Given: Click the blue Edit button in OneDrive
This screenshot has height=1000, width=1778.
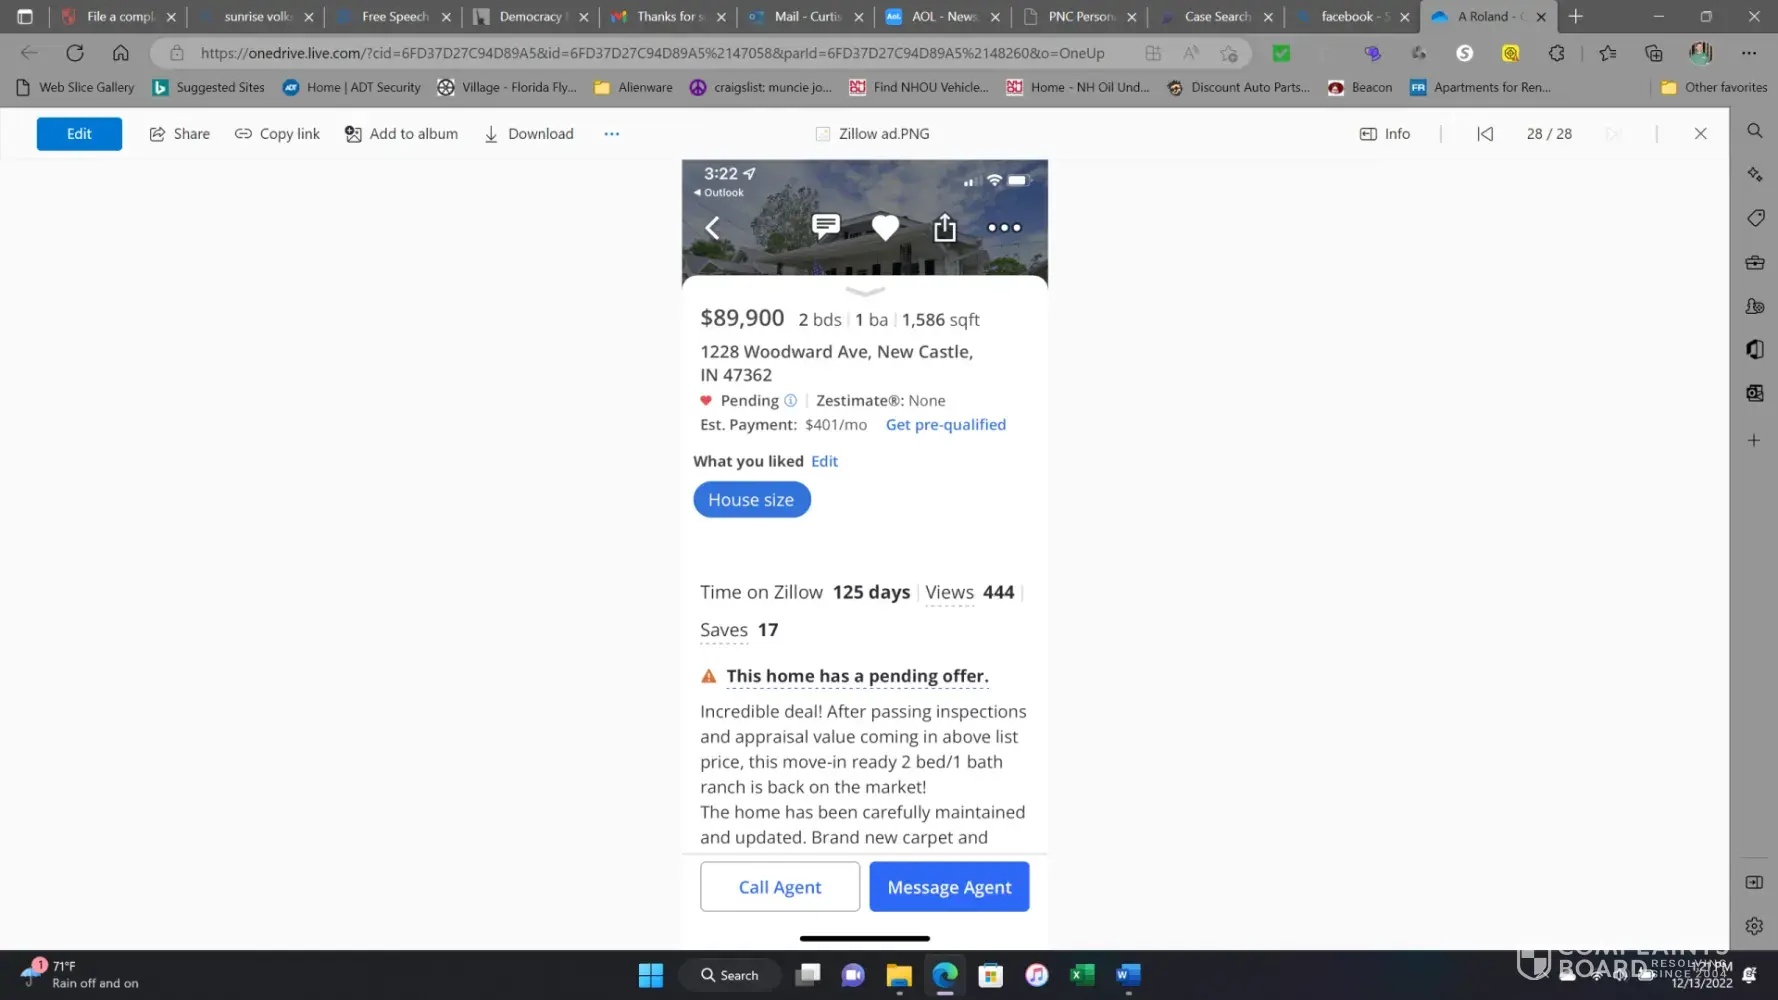Looking at the screenshot, I should (x=79, y=134).
